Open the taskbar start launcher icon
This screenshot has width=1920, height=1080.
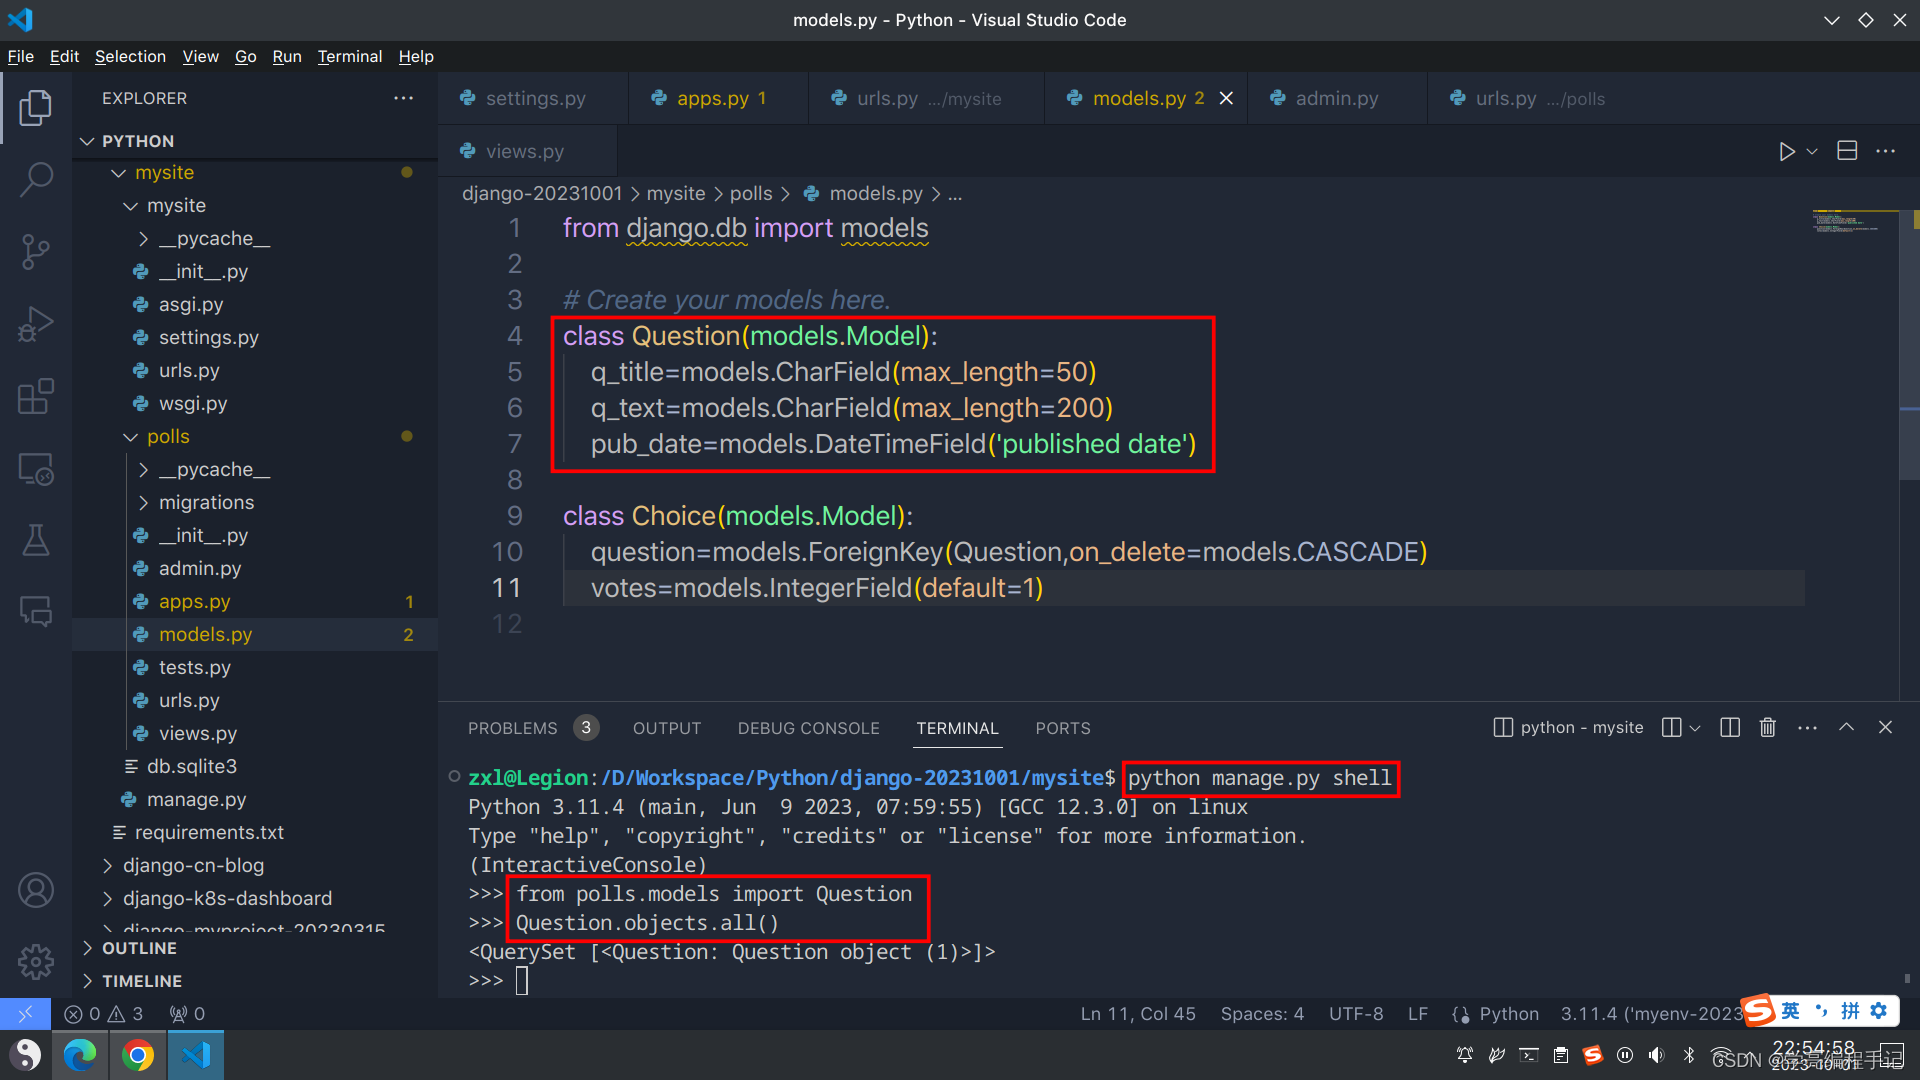[x=27, y=1055]
